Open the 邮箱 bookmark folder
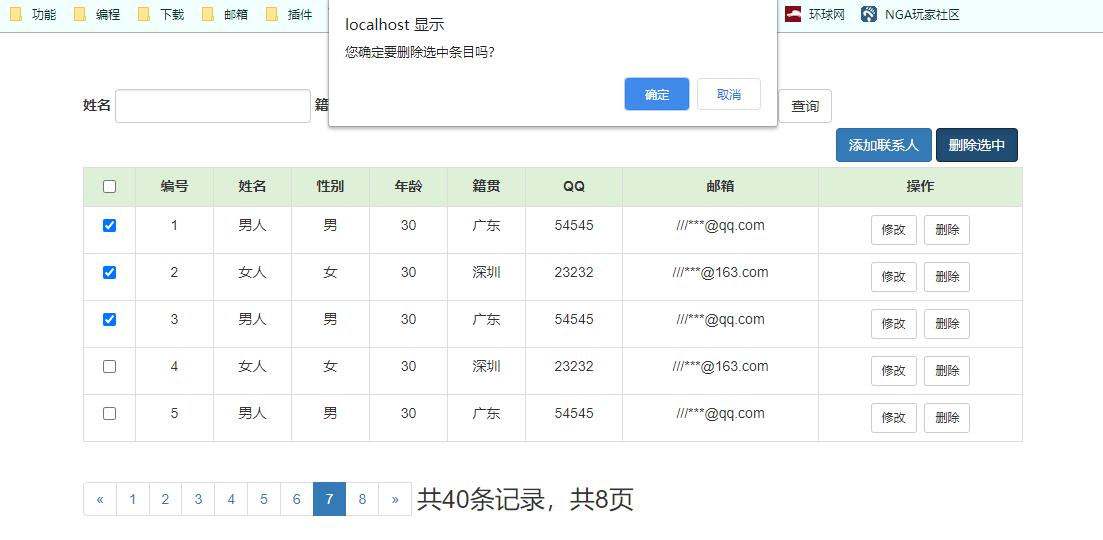Screen dimensions: 1103x540 (226, 14)
